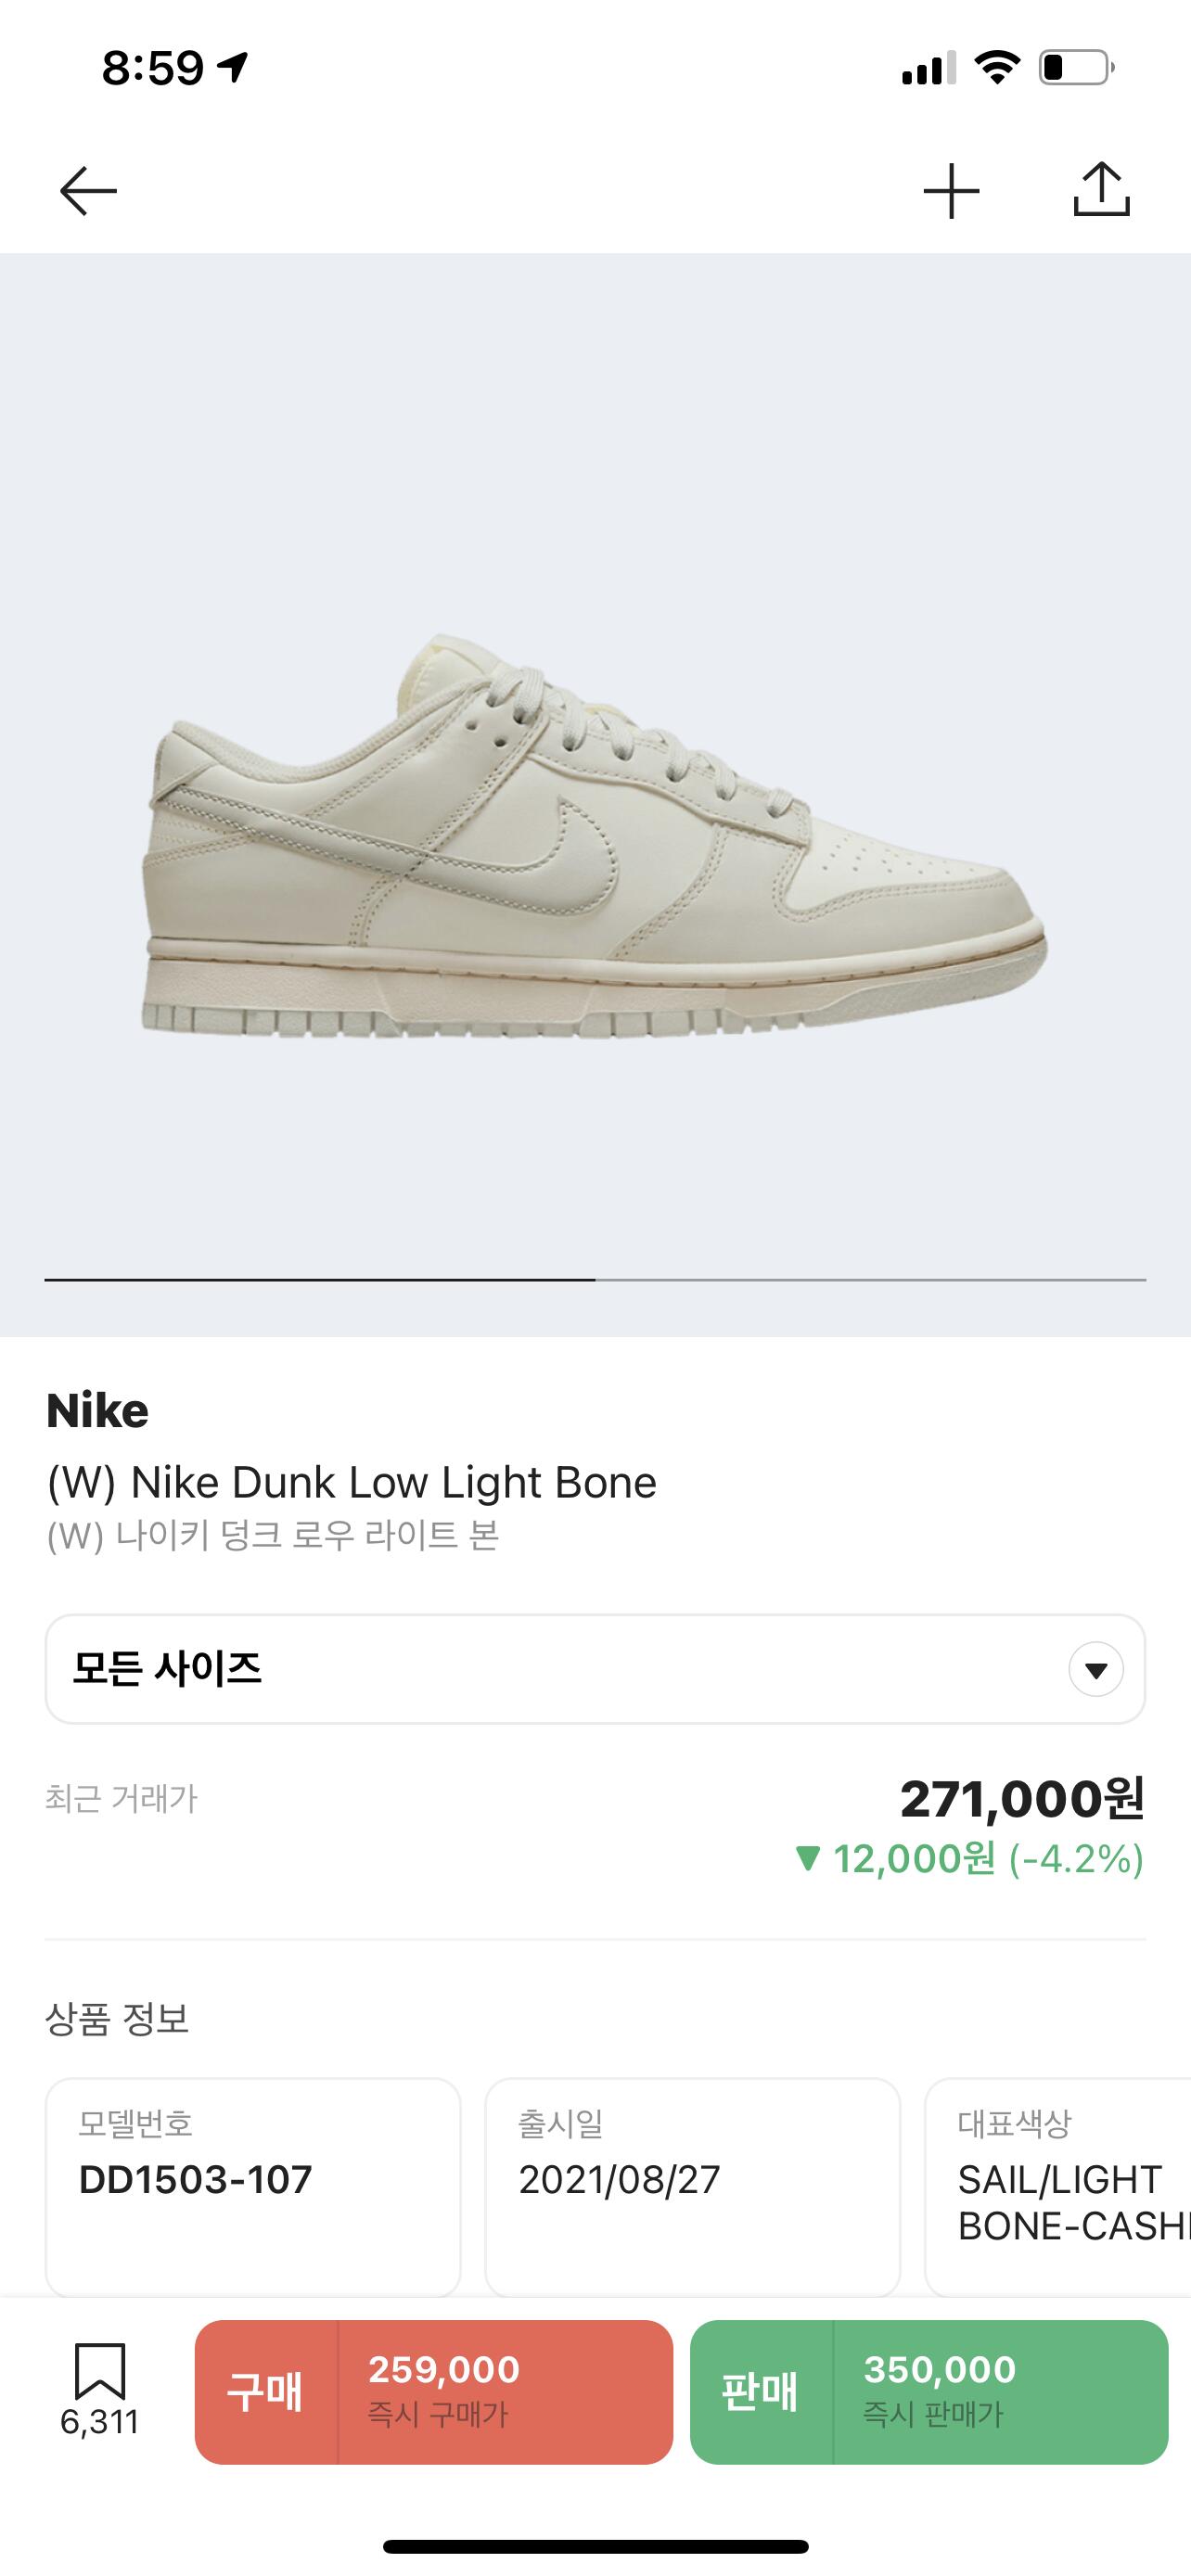Viewport: 1191px width, 2576px height.
Task: Tap the Nike brand name link
Action: tap(97, 1411)
